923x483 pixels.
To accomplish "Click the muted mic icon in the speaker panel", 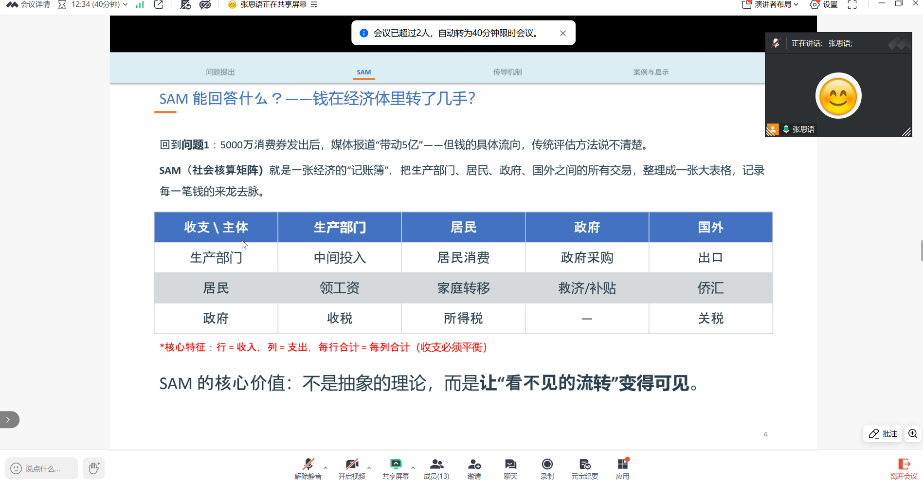I will tap(776, 43).
